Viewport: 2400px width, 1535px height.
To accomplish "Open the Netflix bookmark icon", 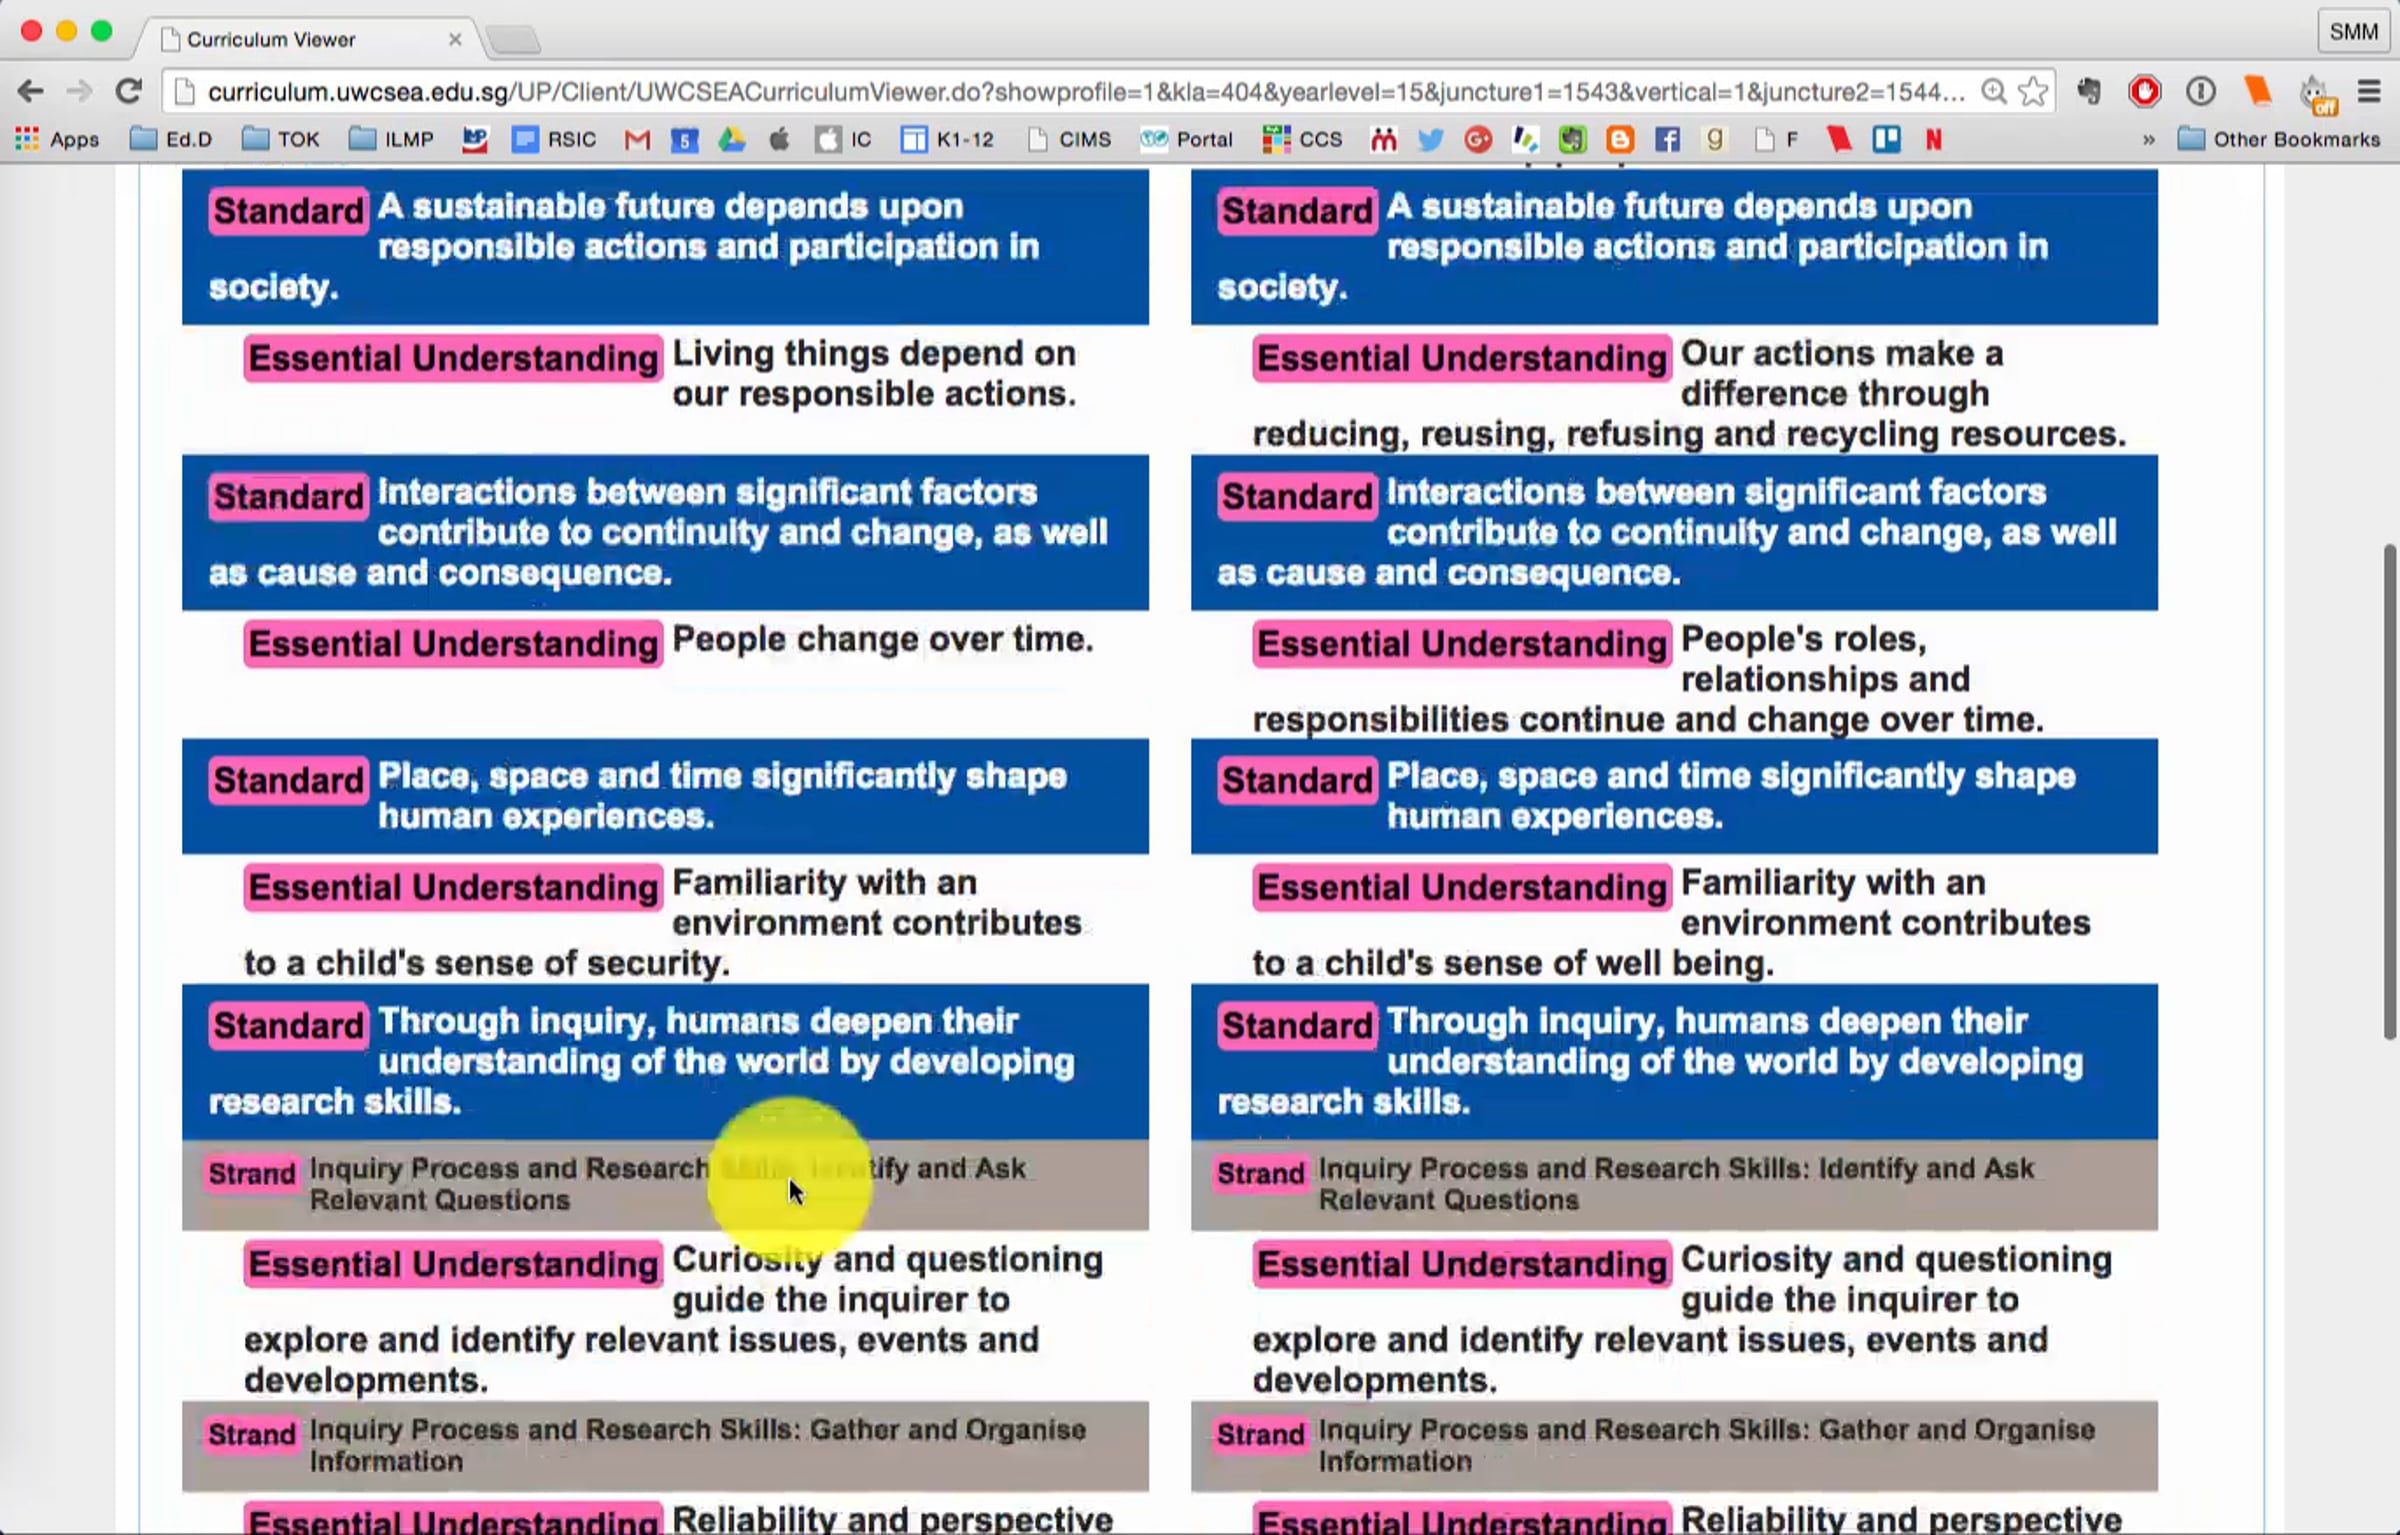I will pyautogui.click(x=1934, y=140).
